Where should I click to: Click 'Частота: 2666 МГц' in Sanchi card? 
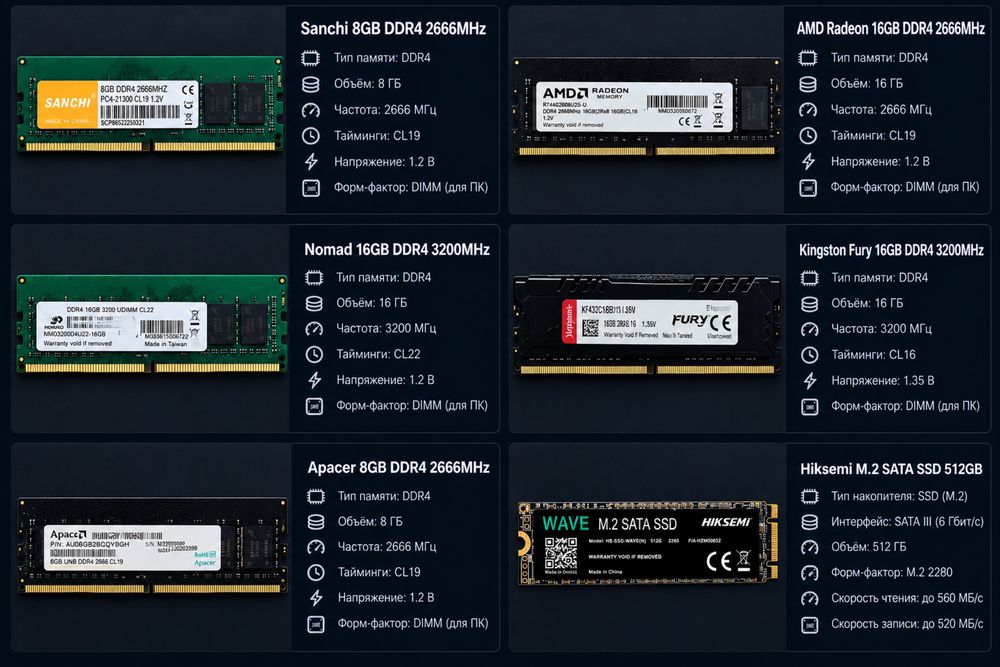click(x=385, y=110)
